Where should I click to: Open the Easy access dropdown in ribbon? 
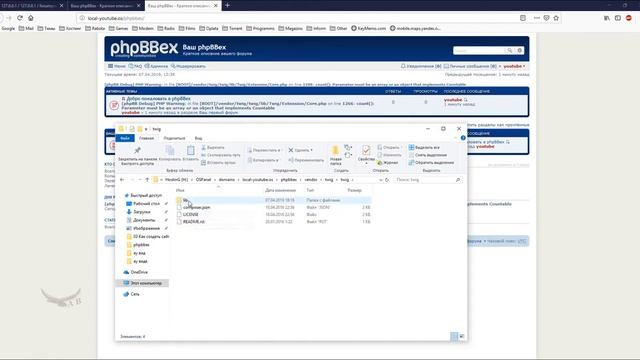click(348, 155)
